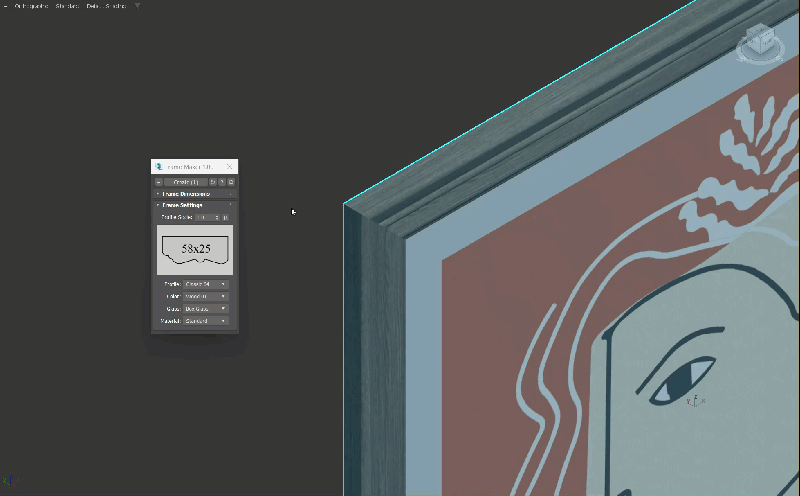Open the help question mark icon
800x496 pixels.
[x=222, y=182]
